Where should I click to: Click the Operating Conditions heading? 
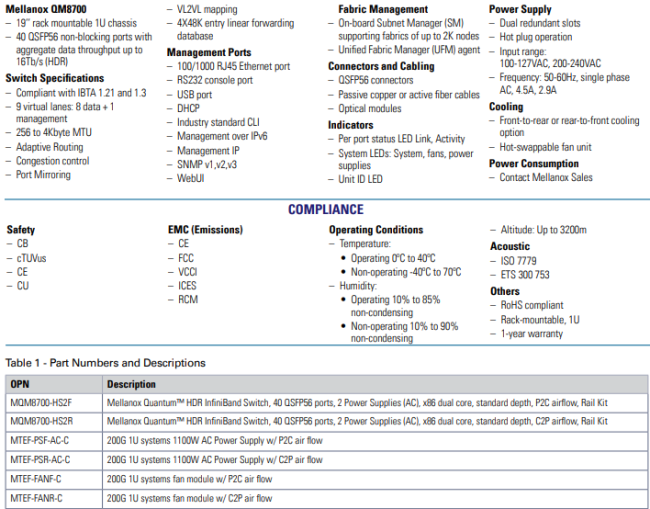(376, 230)
